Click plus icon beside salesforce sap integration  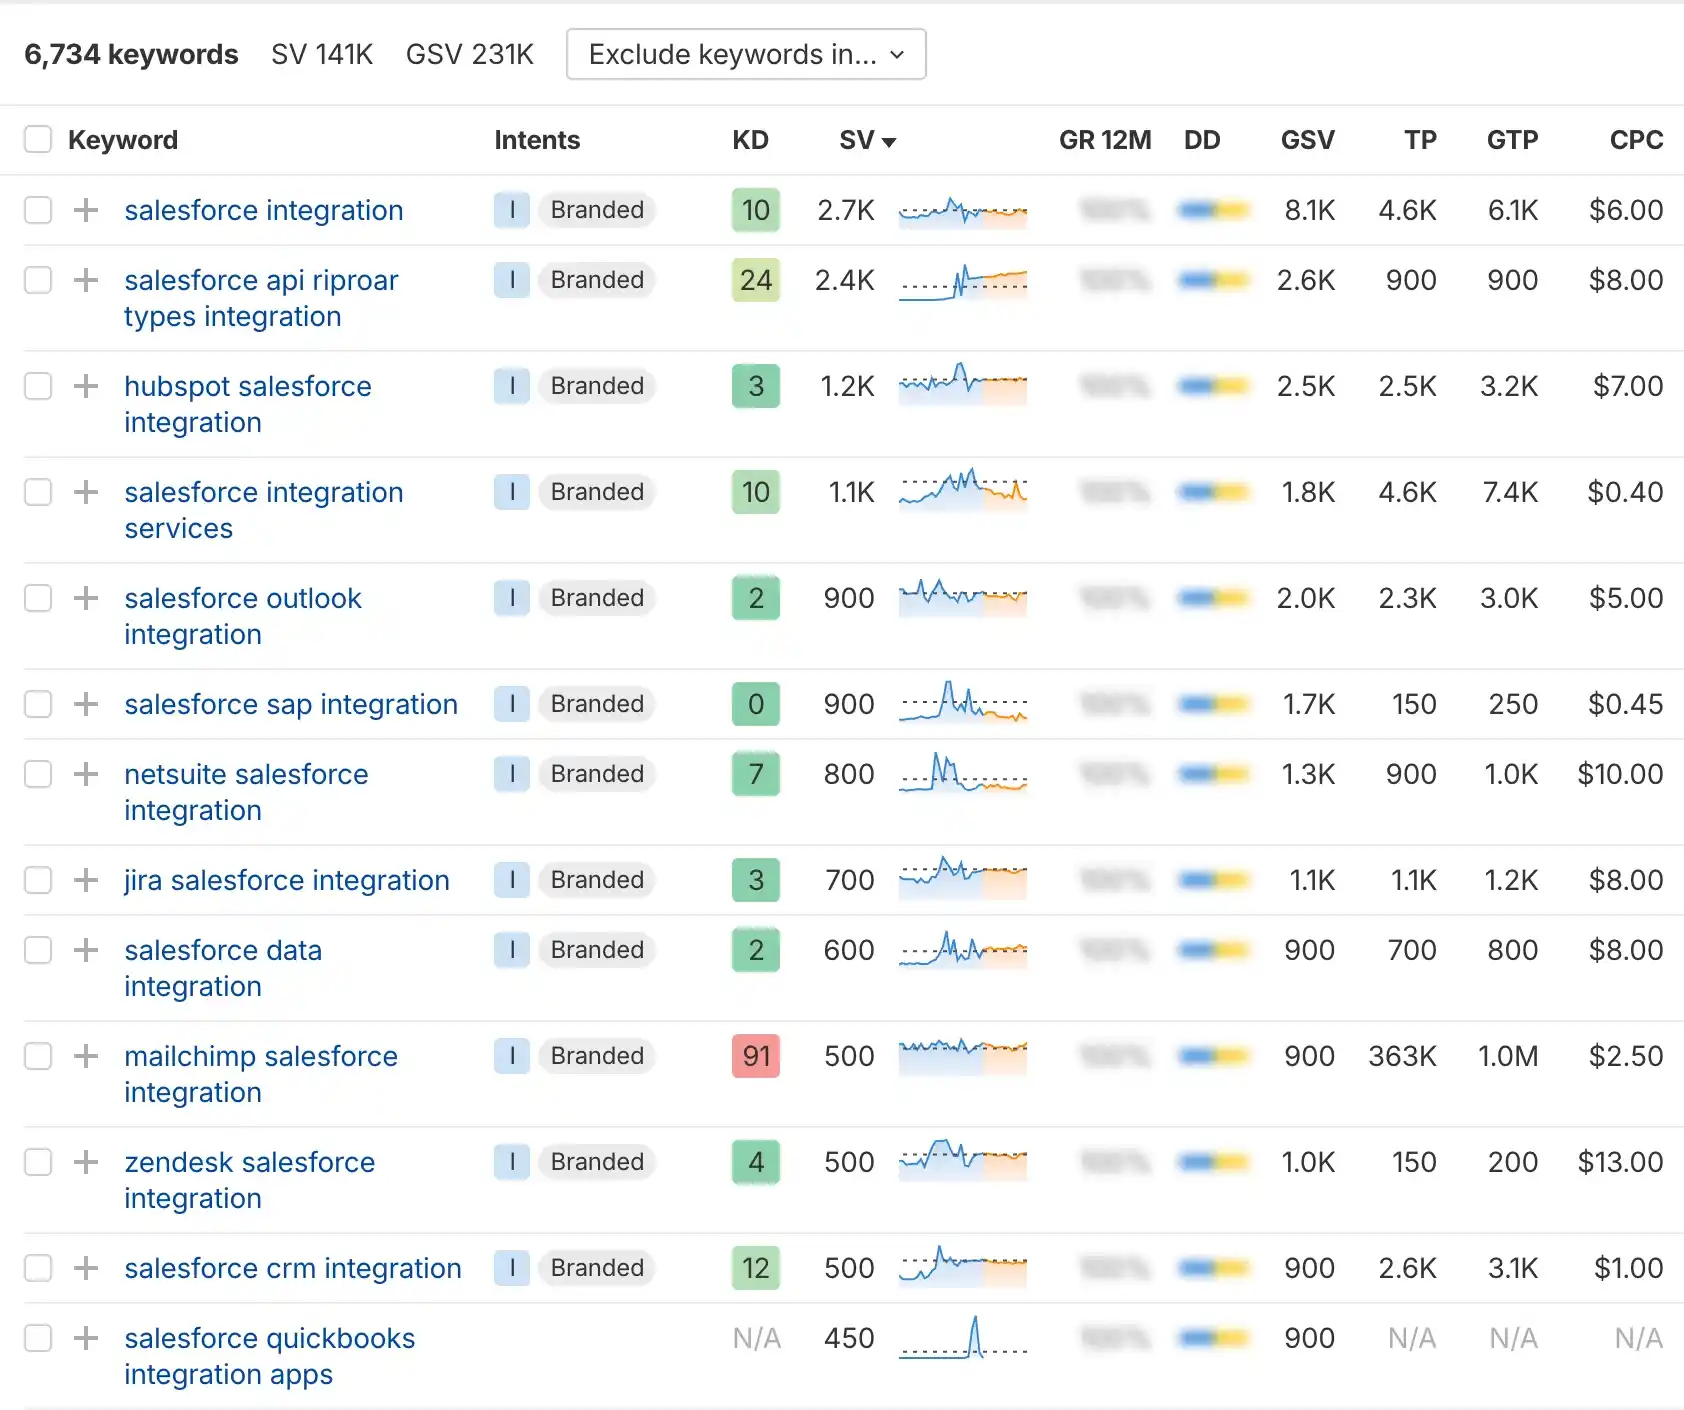click(86, 704)
